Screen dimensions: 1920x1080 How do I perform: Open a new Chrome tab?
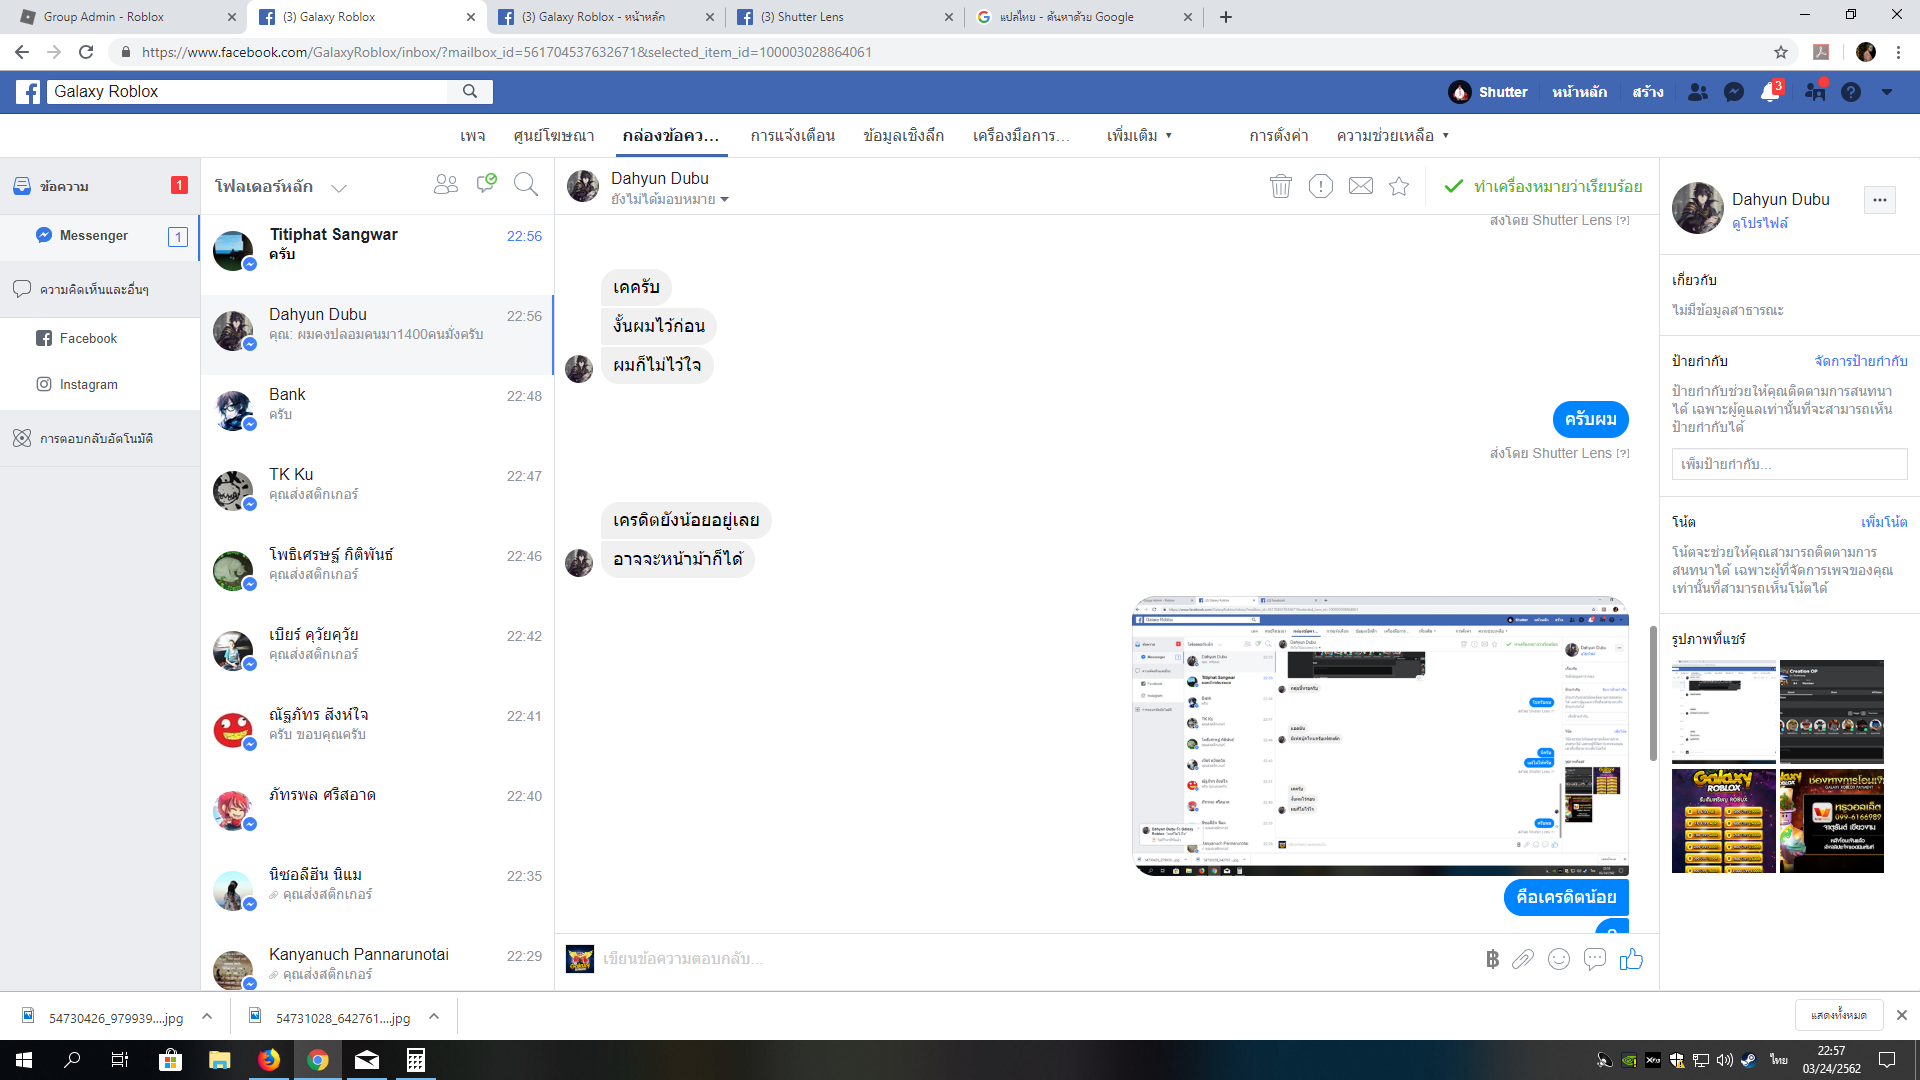(x=1226, y=17)
